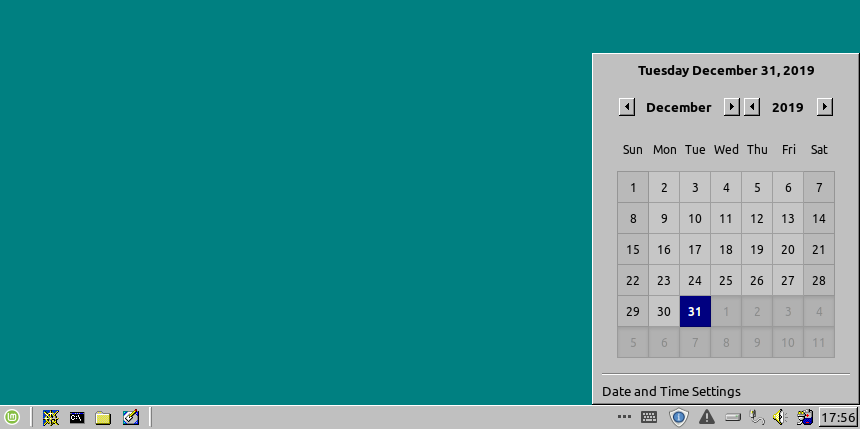860x429 pixels.
Task: Advance to the next month
Action: point(732,107)
